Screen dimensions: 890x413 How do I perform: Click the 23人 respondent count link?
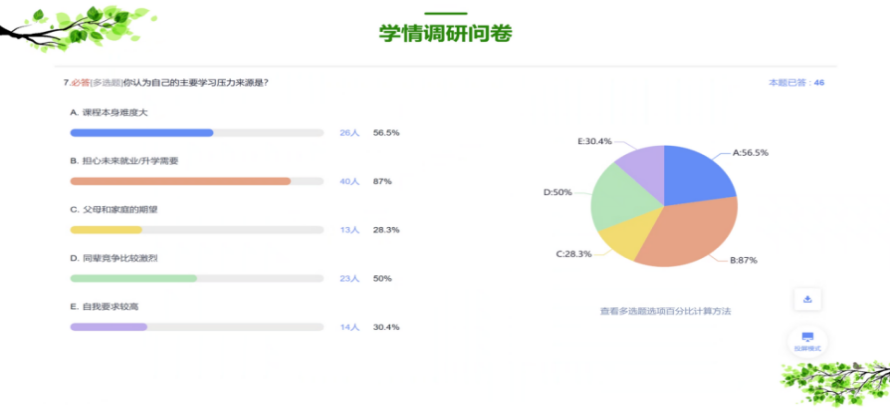(x=349, y=278)
